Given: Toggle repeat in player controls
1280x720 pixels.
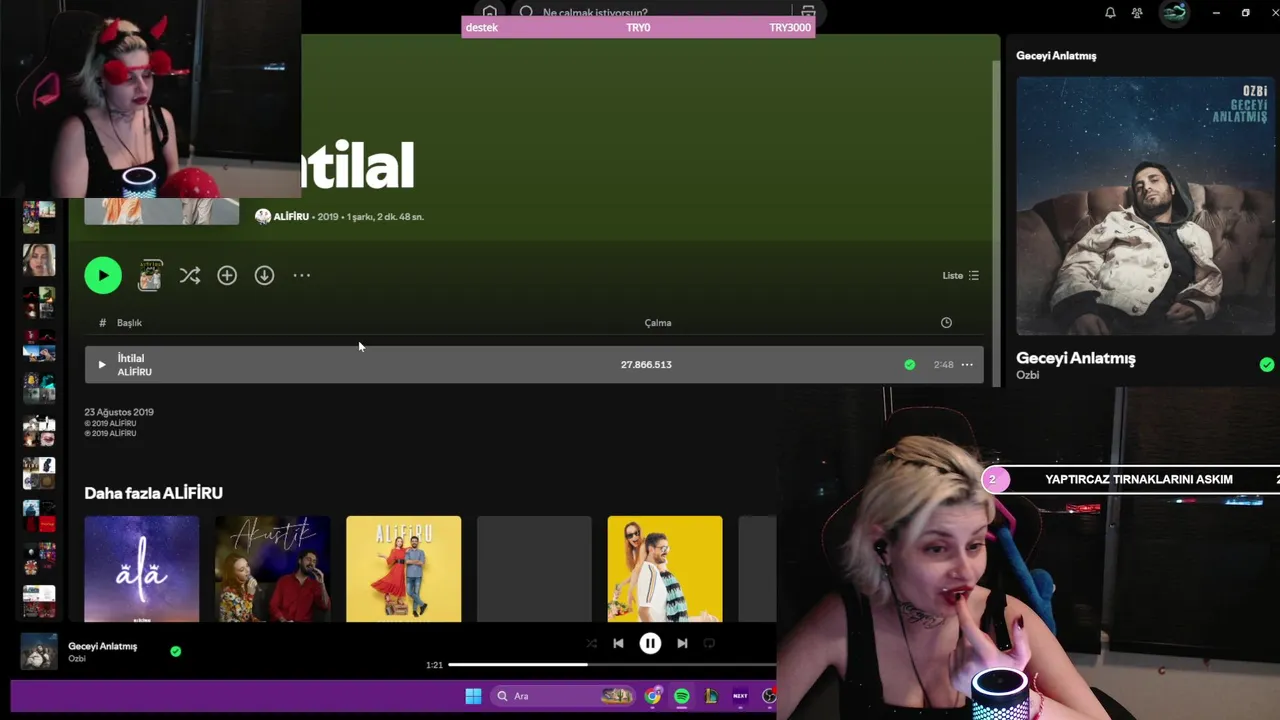Looking at the screenshot, I should coord(709,643).
